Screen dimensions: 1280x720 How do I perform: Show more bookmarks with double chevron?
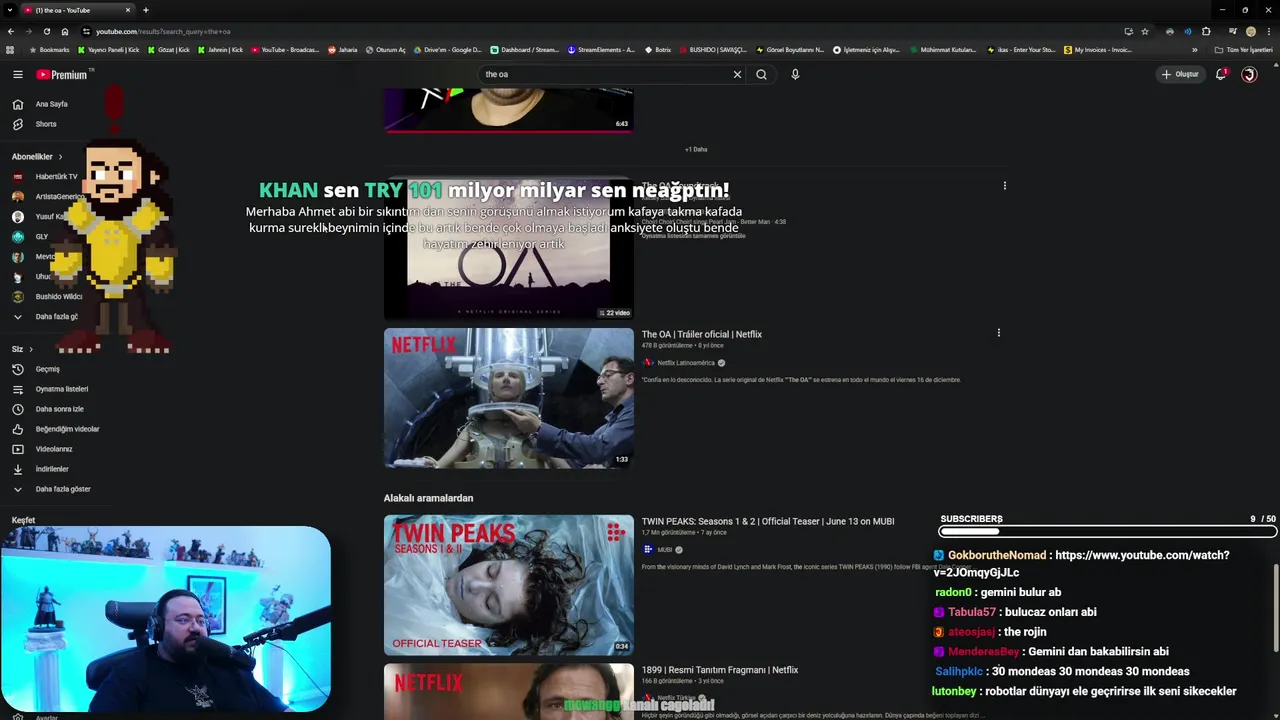tap(1194, 50)
